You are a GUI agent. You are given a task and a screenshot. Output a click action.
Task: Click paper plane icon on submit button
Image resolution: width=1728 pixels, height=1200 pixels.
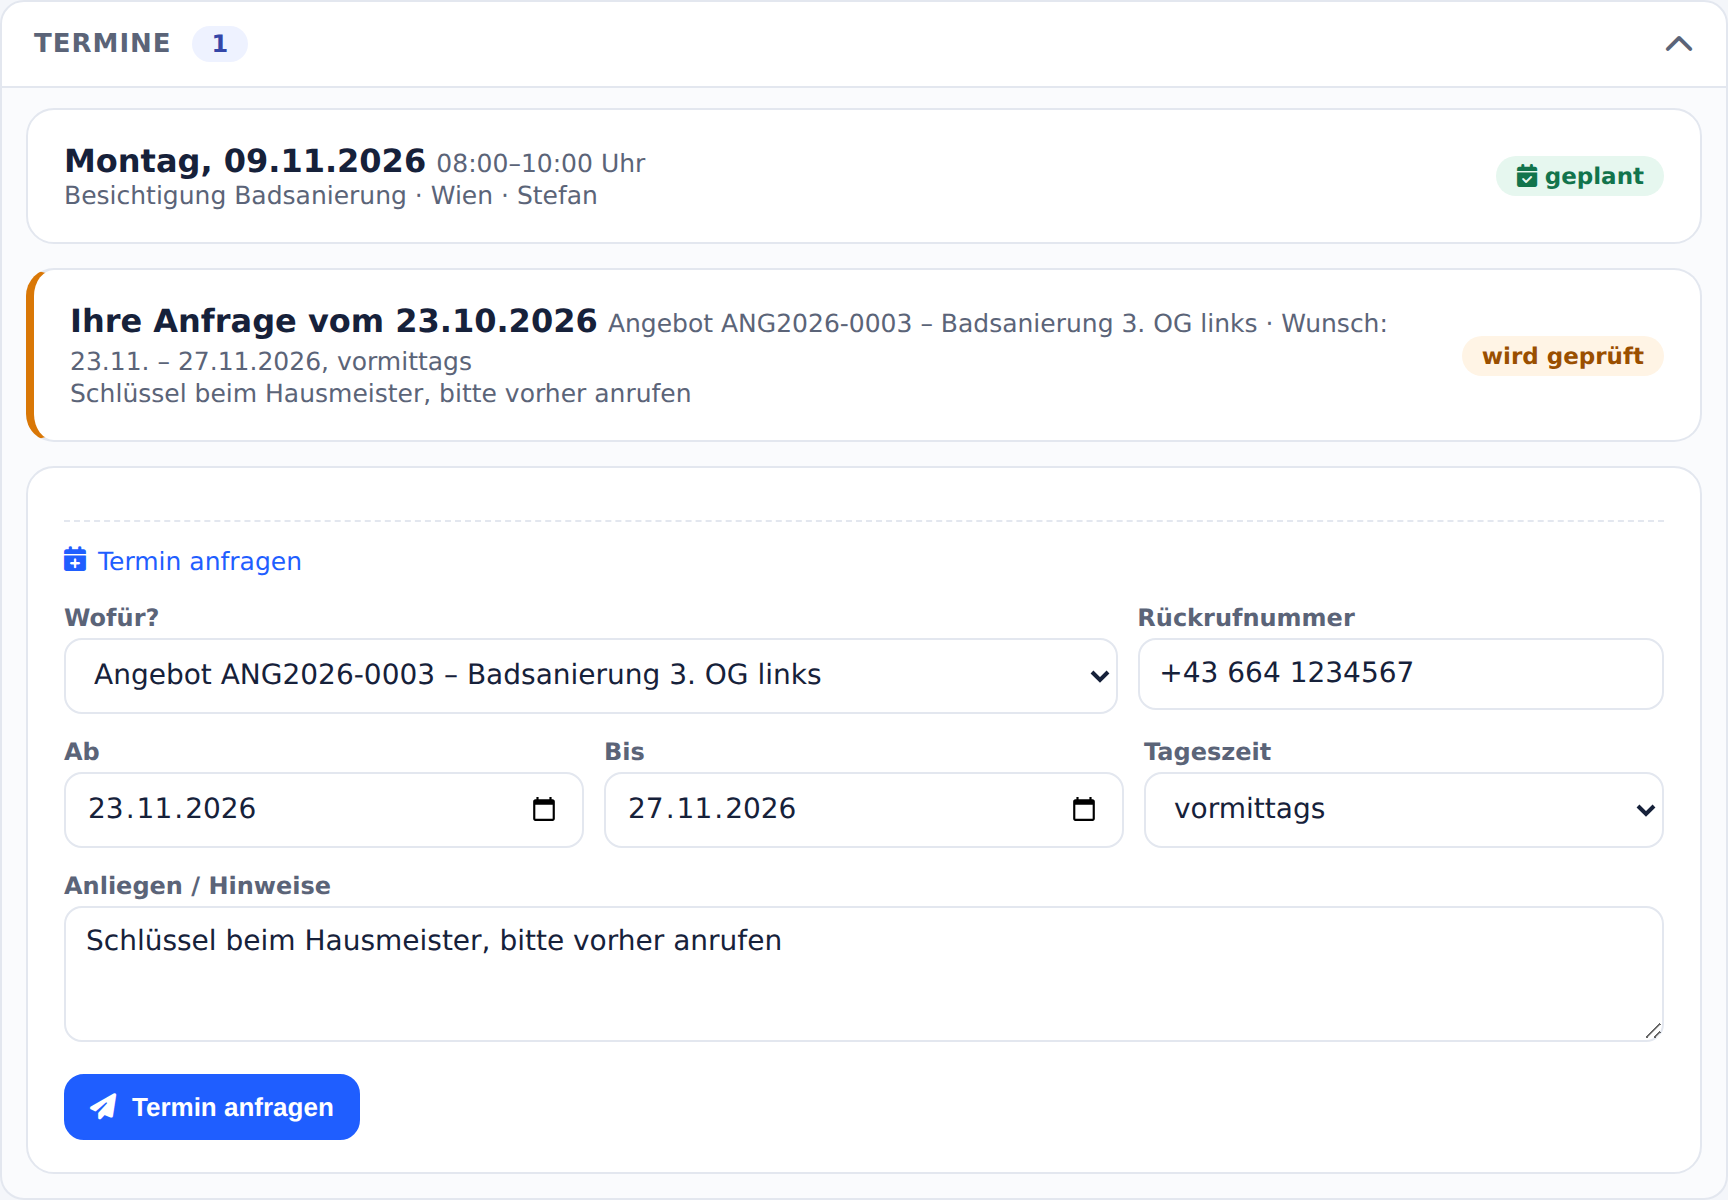[x=103, y=1107]
